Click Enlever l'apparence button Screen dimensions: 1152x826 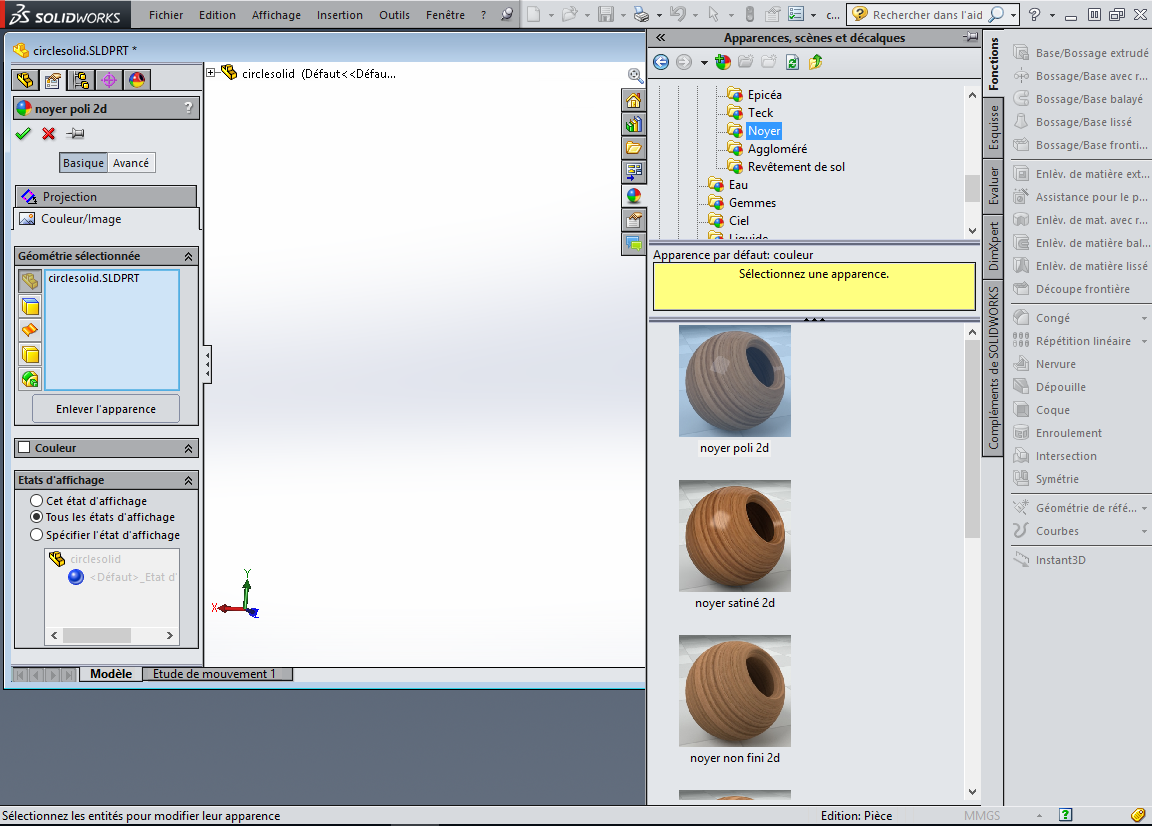pyautogui.click(x=106, y=409)
